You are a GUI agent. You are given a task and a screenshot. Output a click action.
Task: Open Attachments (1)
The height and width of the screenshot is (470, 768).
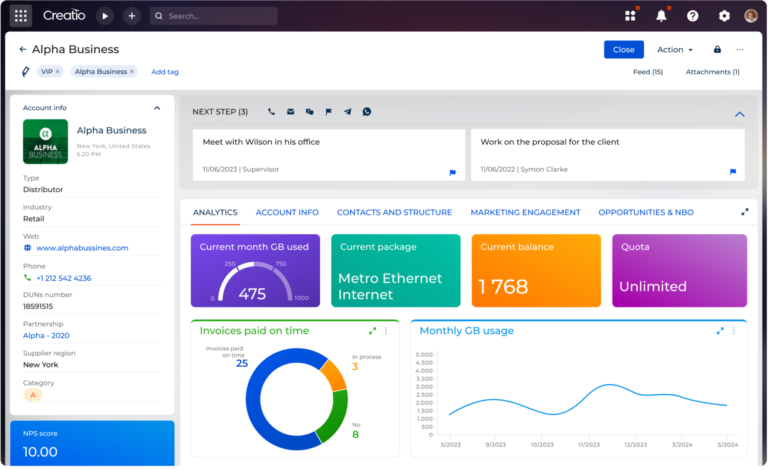click(712, 72)
